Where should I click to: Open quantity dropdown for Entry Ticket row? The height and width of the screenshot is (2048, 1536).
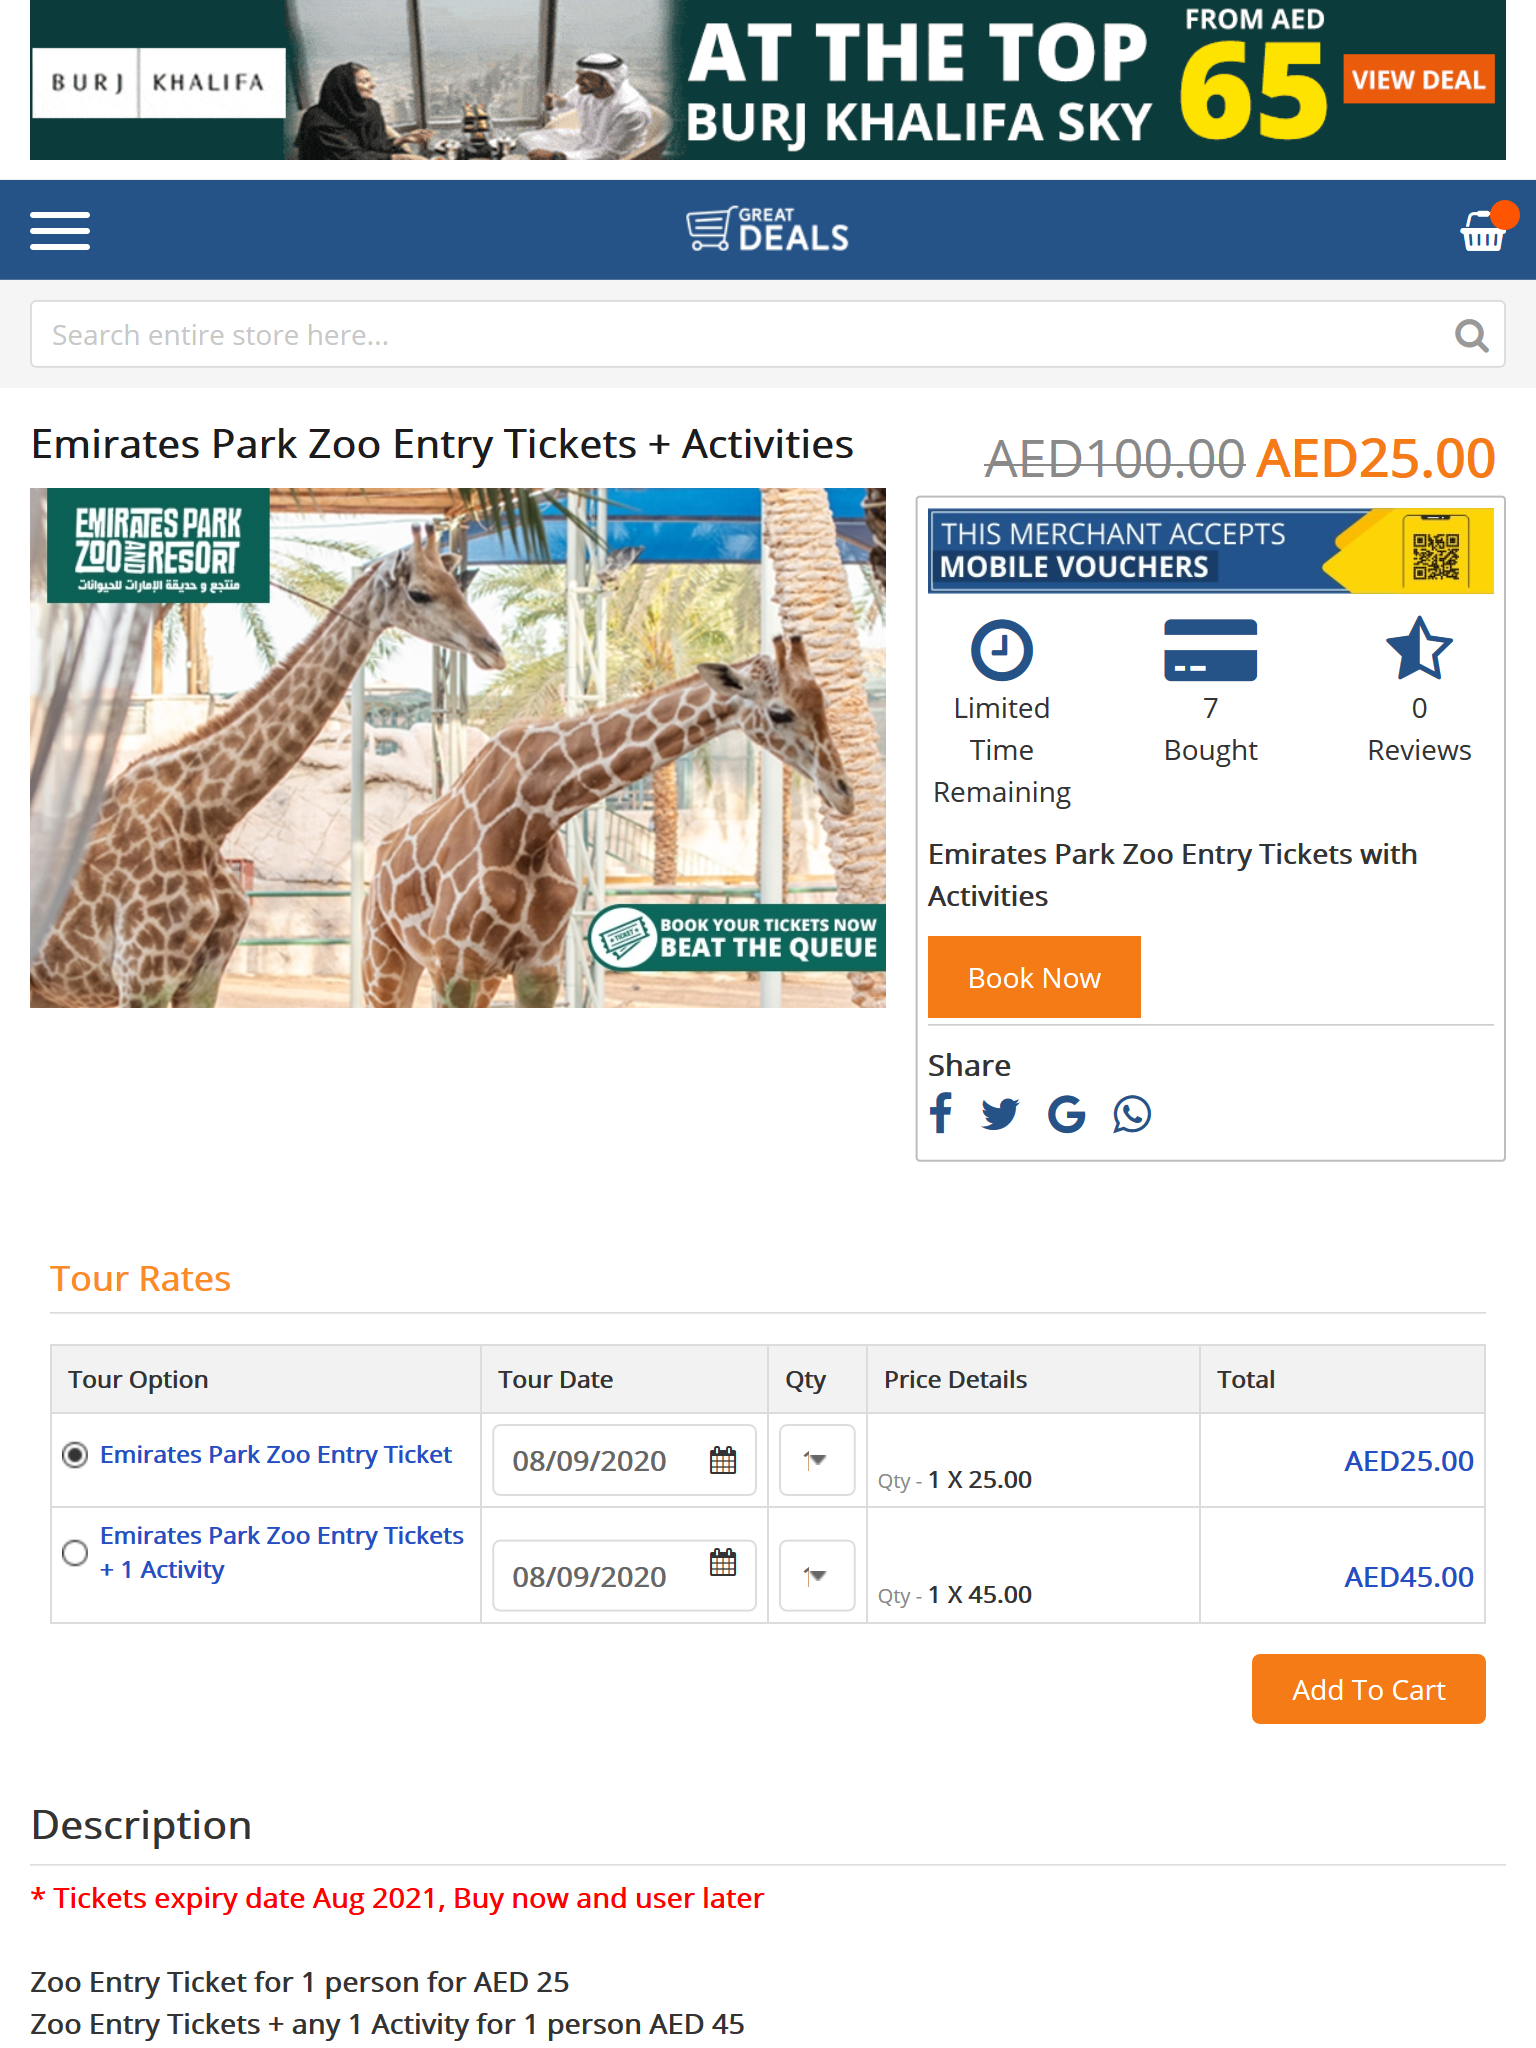pos(816,1460)
